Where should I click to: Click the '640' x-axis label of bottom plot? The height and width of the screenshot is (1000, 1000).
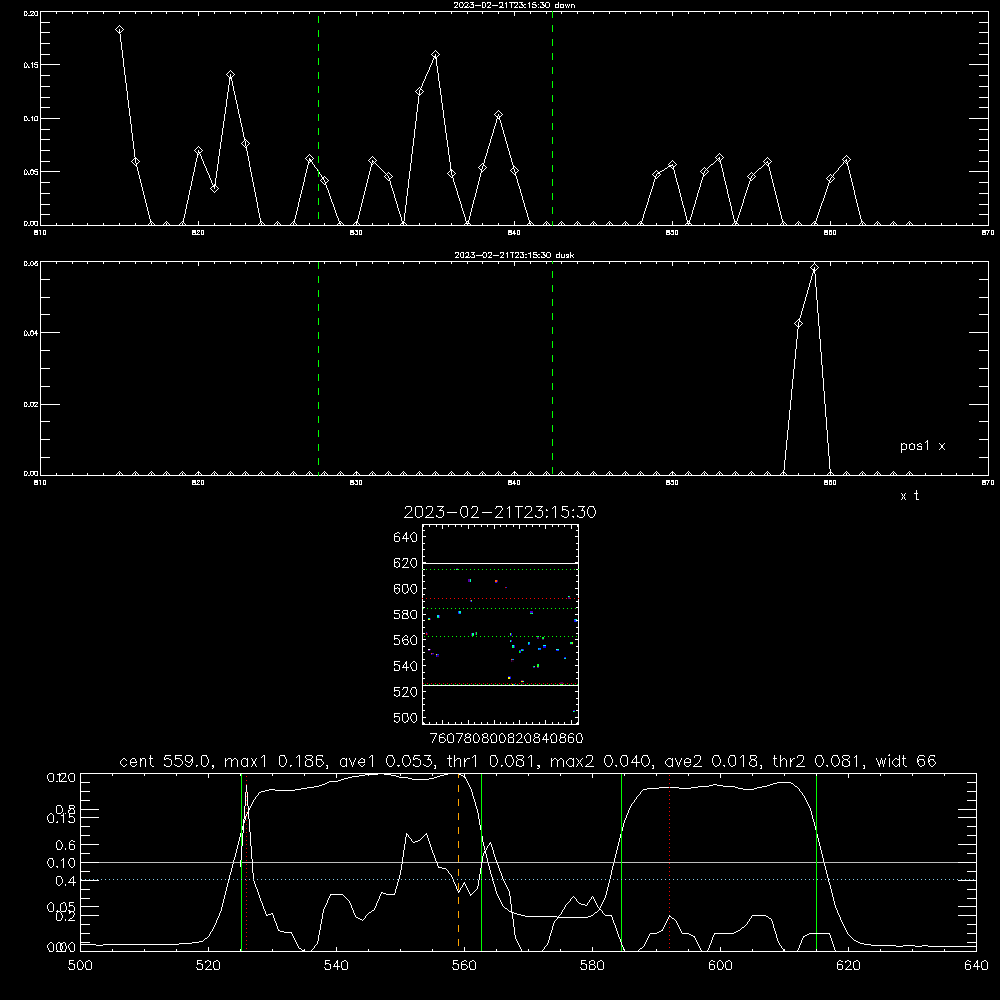click(x=976, y=966)
